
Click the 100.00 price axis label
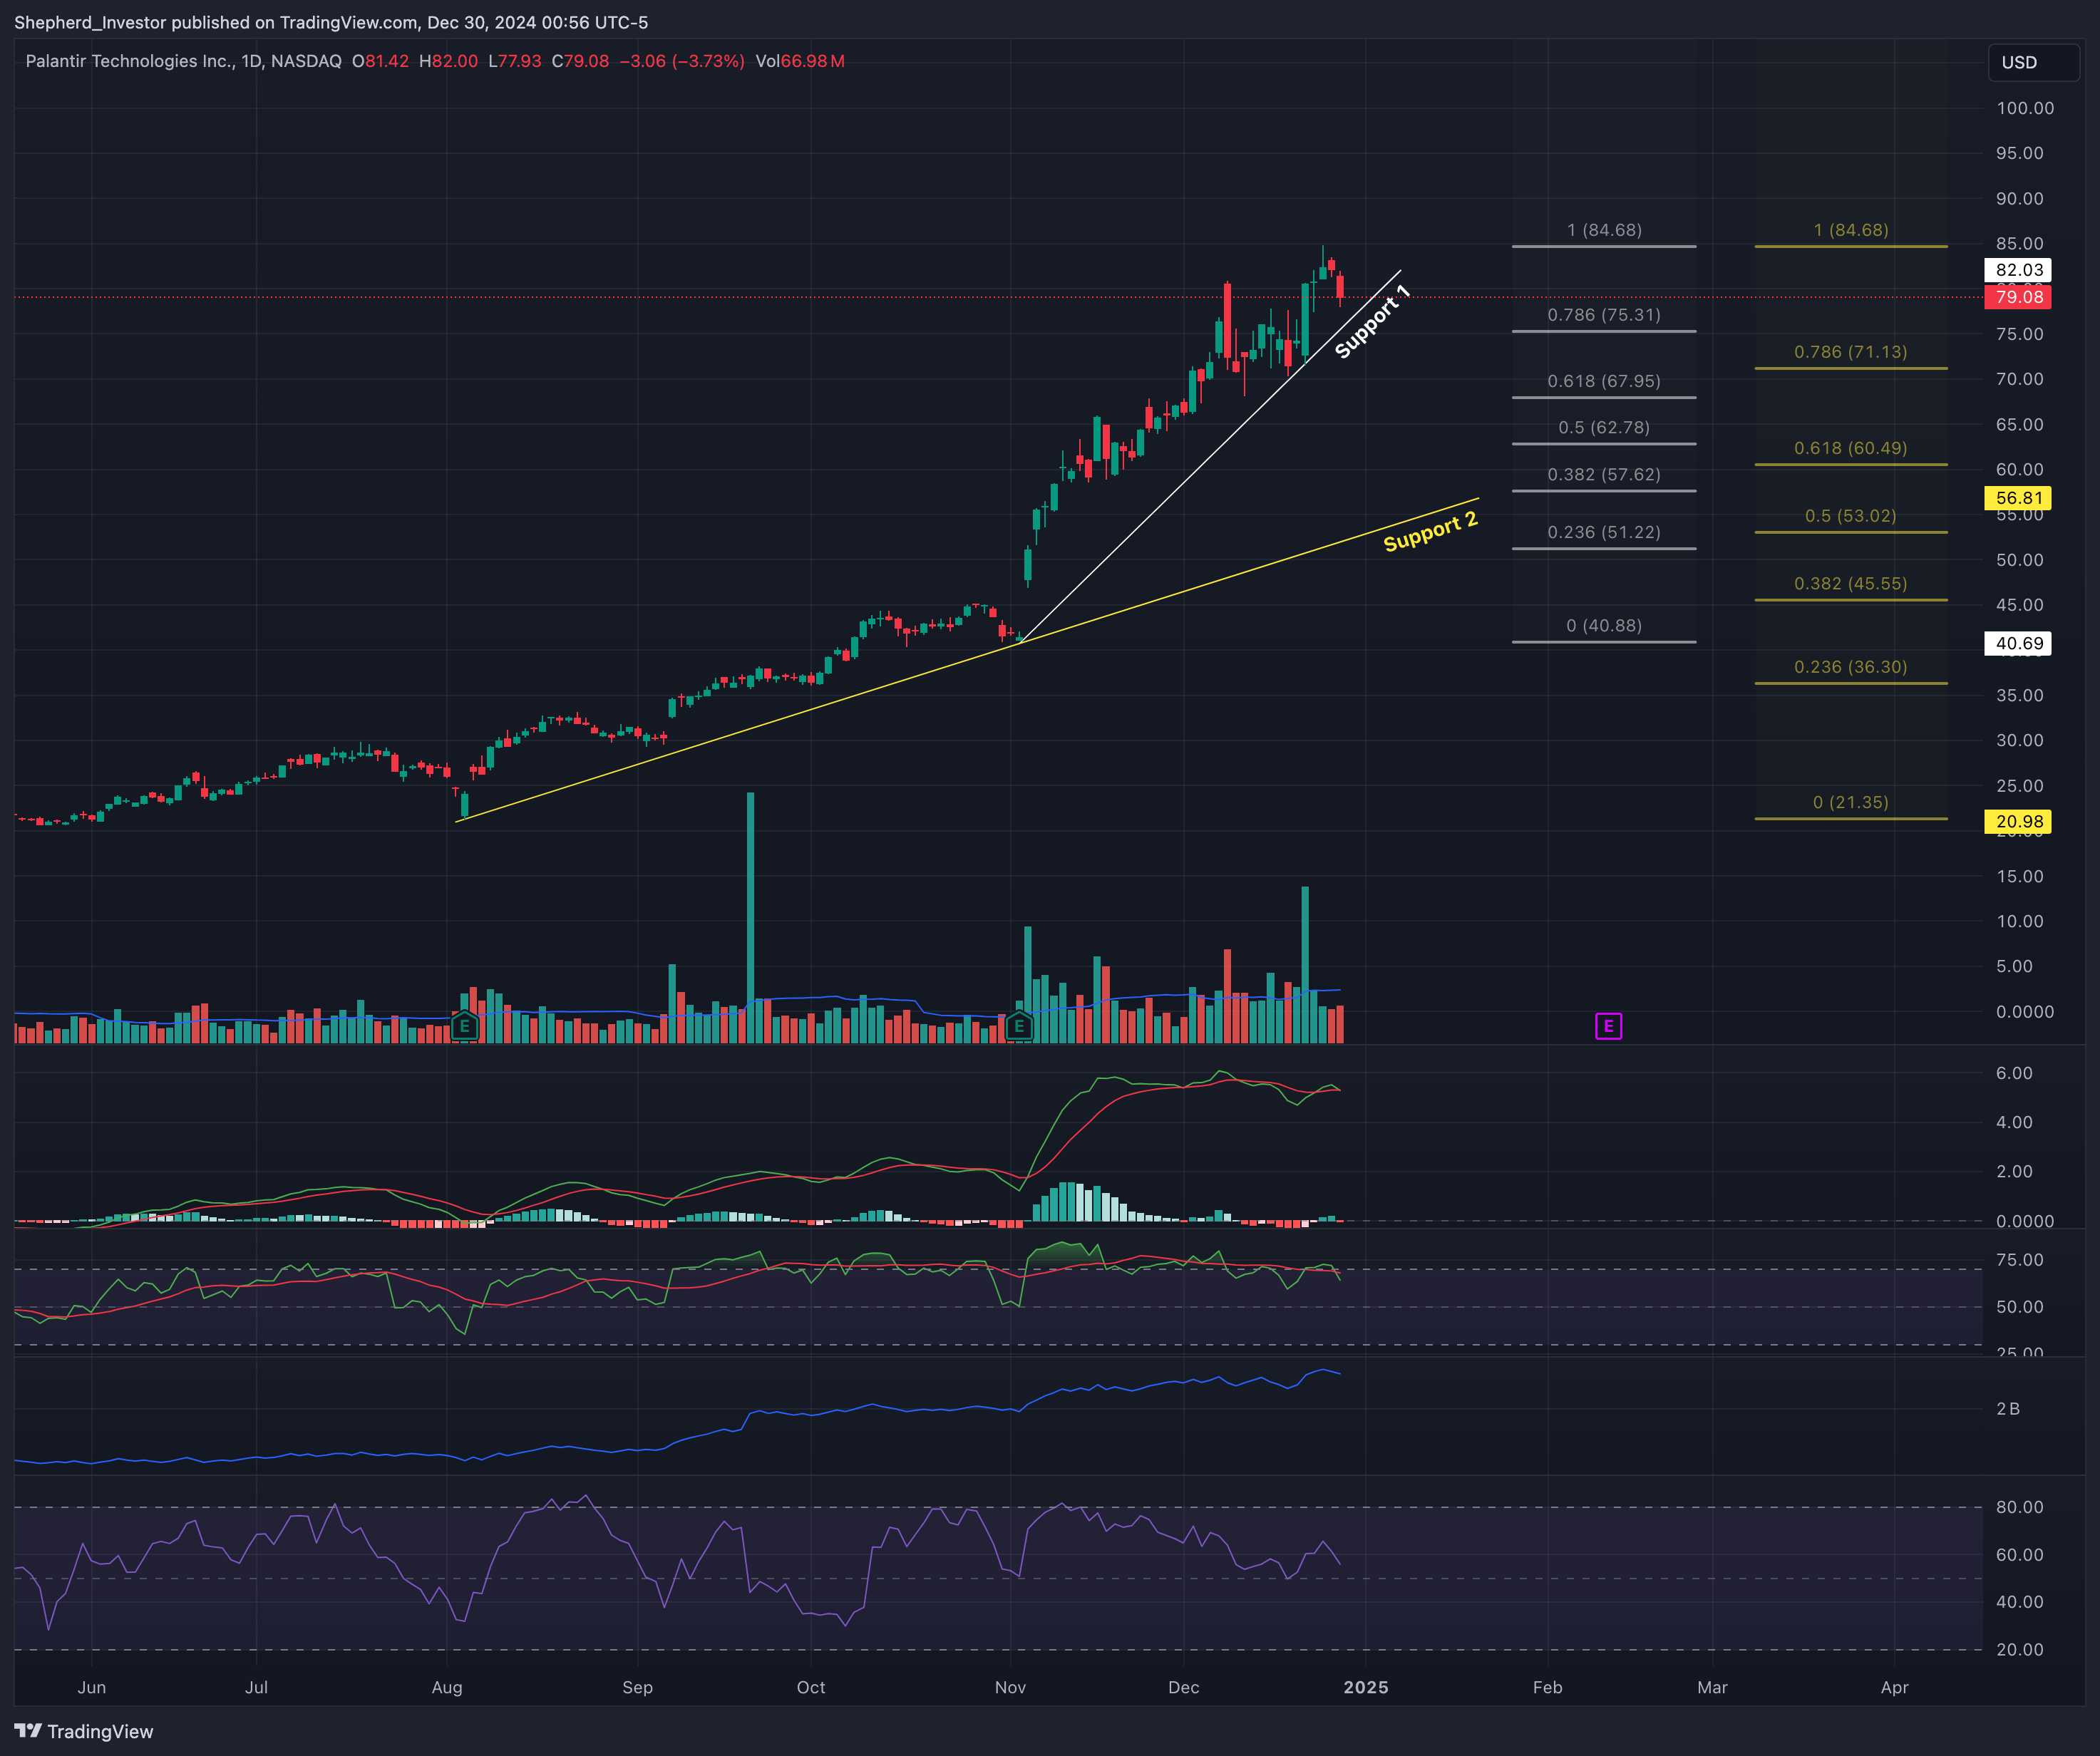[x=2025, y=108]
